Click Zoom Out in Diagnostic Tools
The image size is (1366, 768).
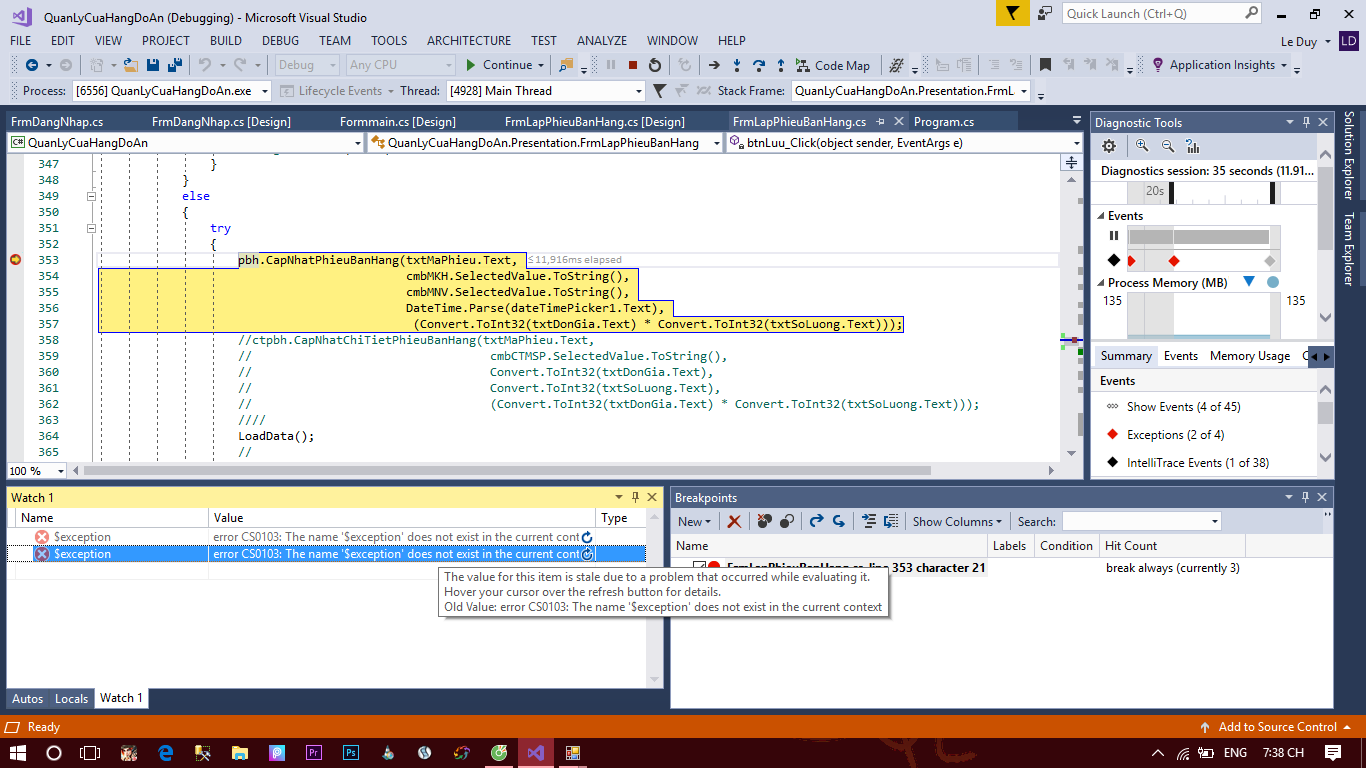(x=1167, y=146)
